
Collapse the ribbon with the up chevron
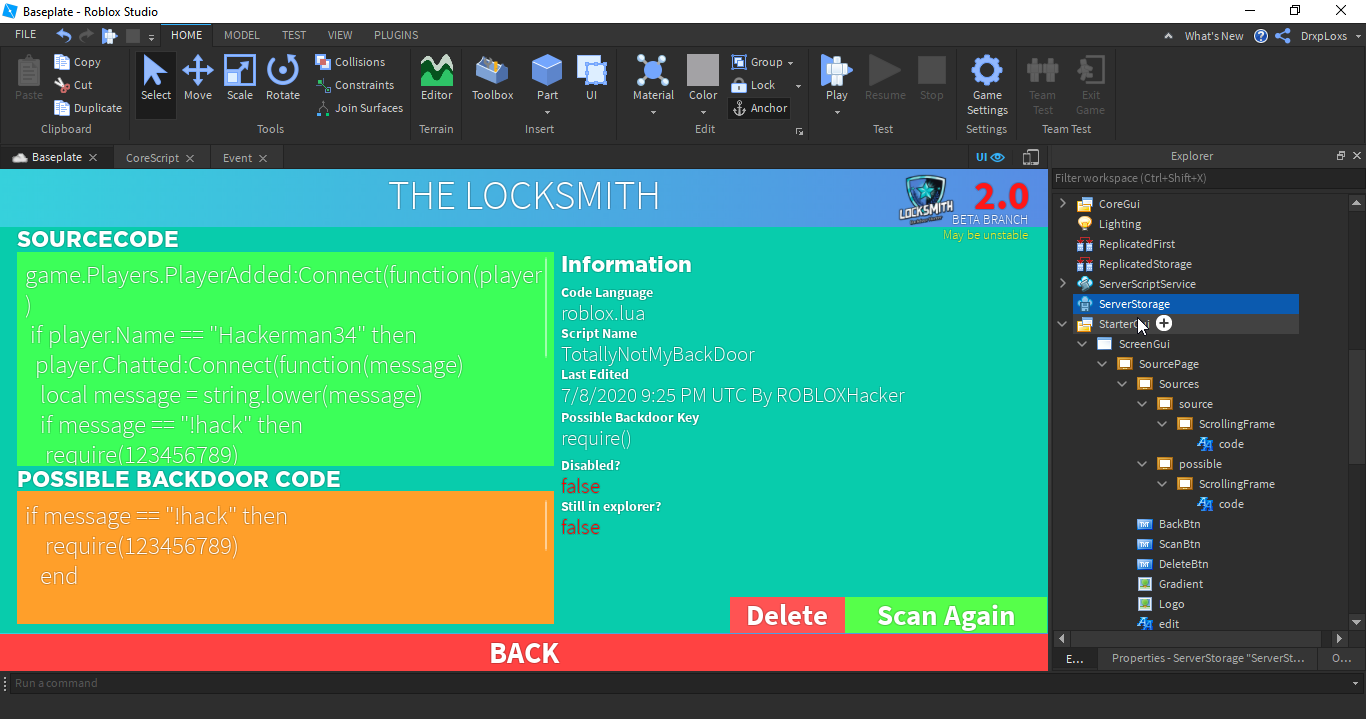[x=1169, y=36]
